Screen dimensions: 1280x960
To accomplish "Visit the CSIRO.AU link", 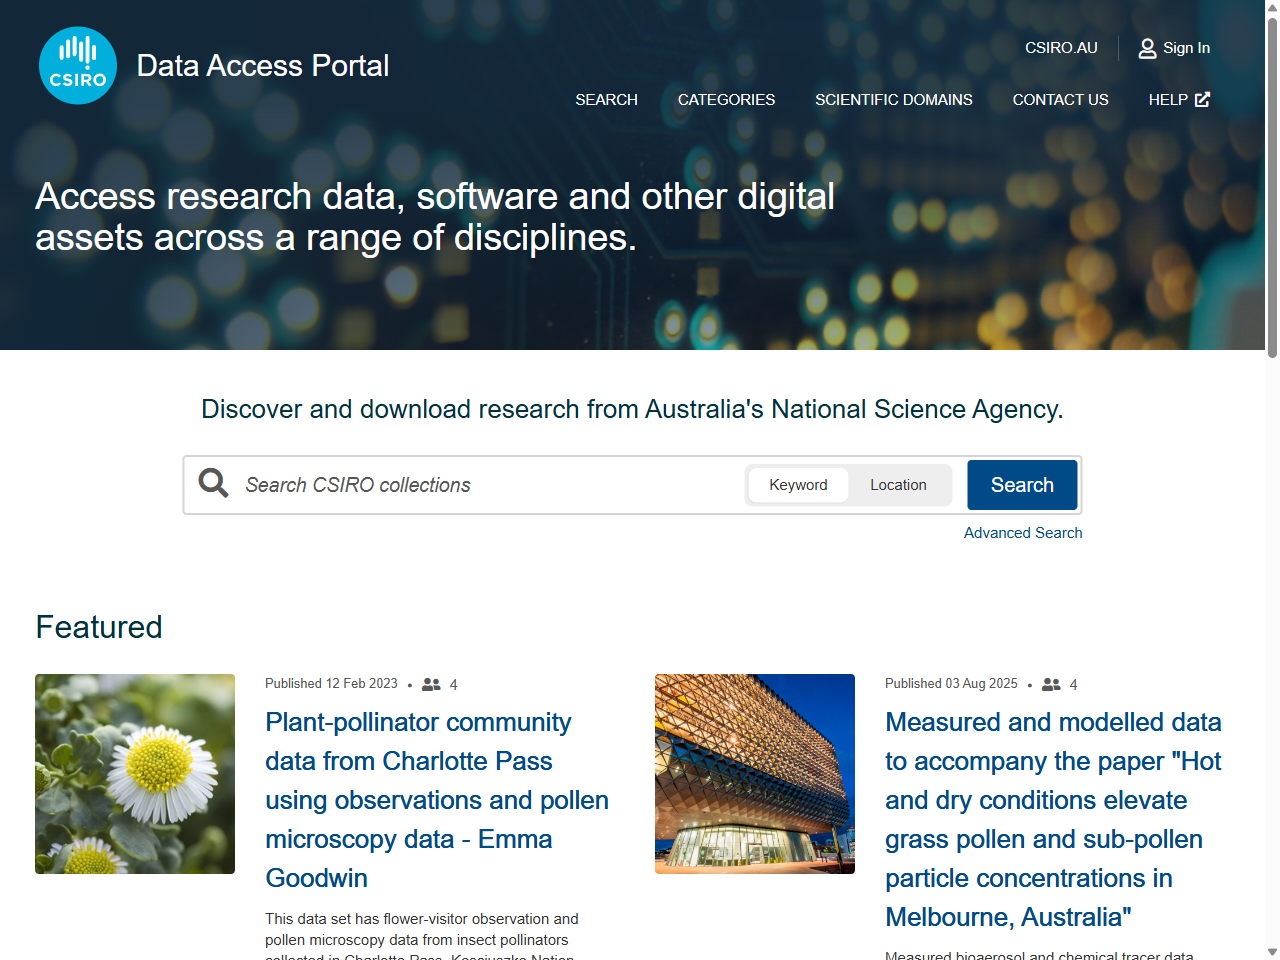I will (1061, 47).
